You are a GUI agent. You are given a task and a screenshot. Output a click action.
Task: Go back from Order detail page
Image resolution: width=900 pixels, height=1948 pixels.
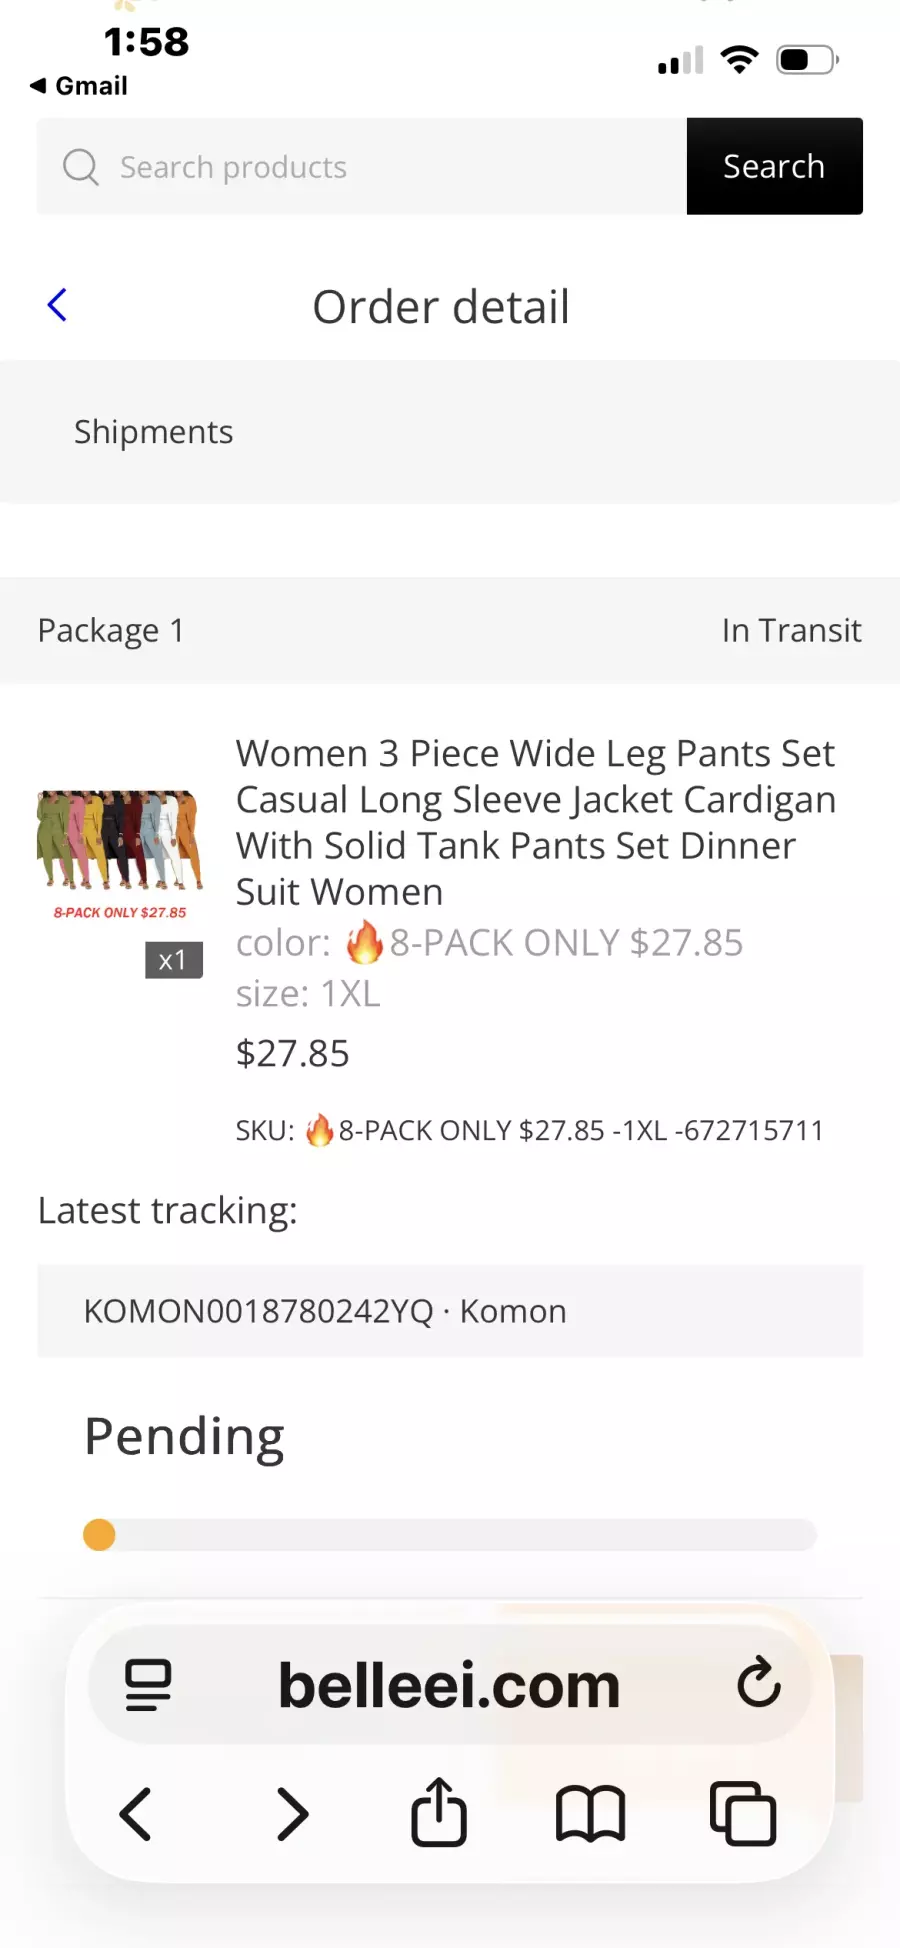pos(58,305)
